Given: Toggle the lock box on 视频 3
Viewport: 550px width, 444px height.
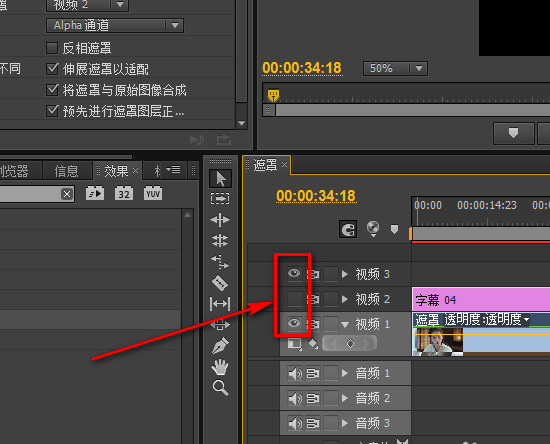Looking at the screenshot, I should [330, 274].
